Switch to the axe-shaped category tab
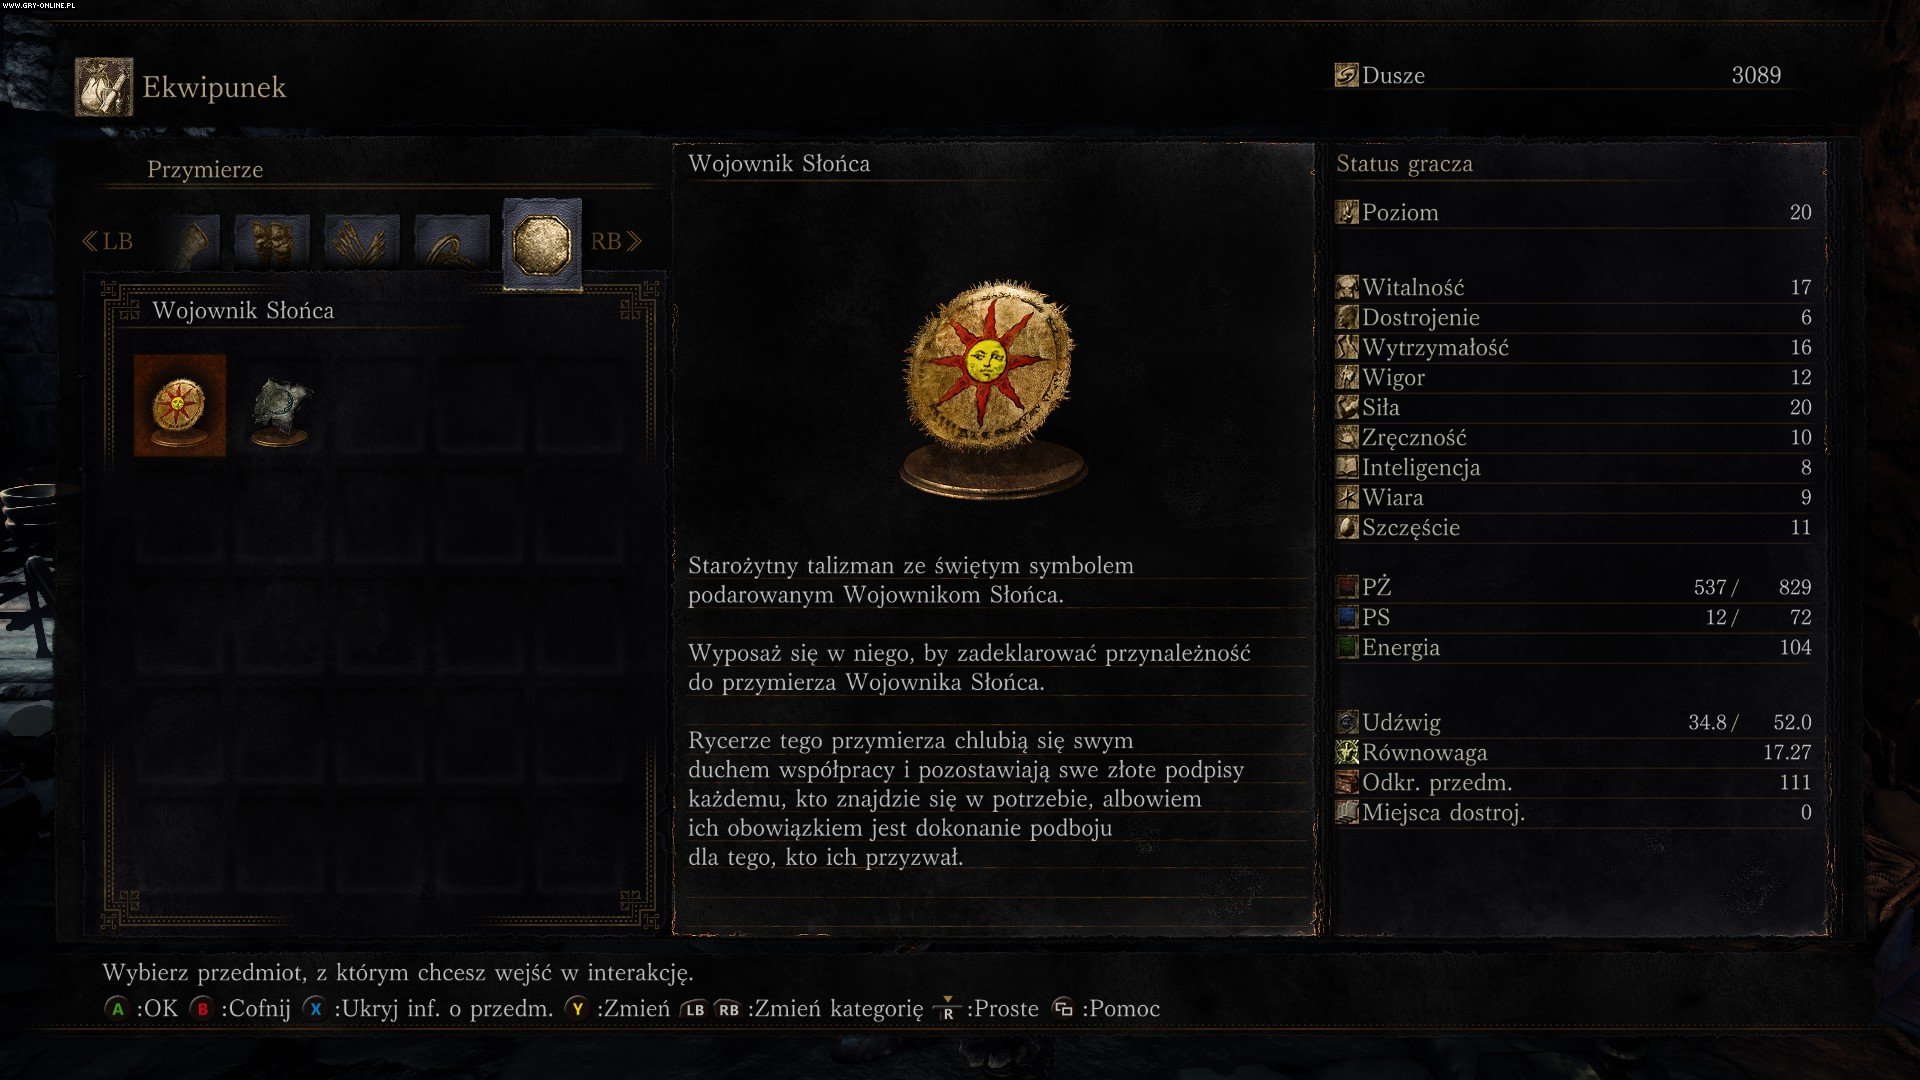The image size is (1920, 1080). (192, 241)
